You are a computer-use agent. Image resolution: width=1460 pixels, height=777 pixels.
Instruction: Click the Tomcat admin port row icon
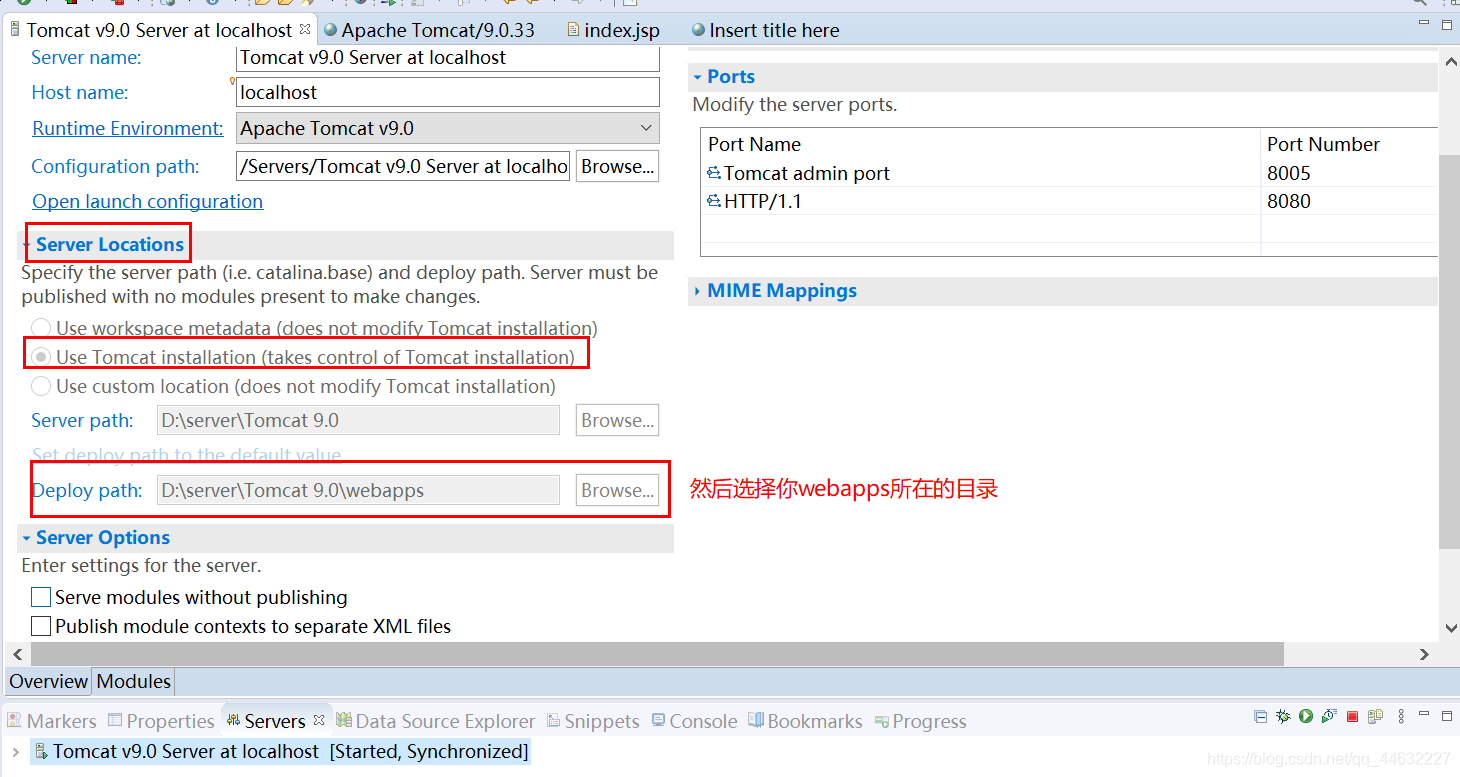click(714, 173)
